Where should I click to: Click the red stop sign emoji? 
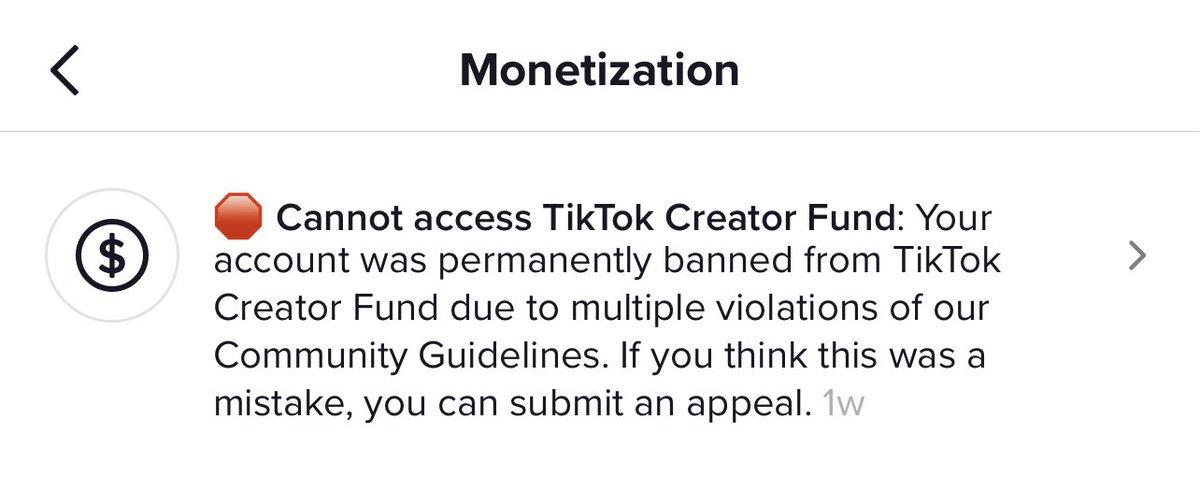click(238, 215)
